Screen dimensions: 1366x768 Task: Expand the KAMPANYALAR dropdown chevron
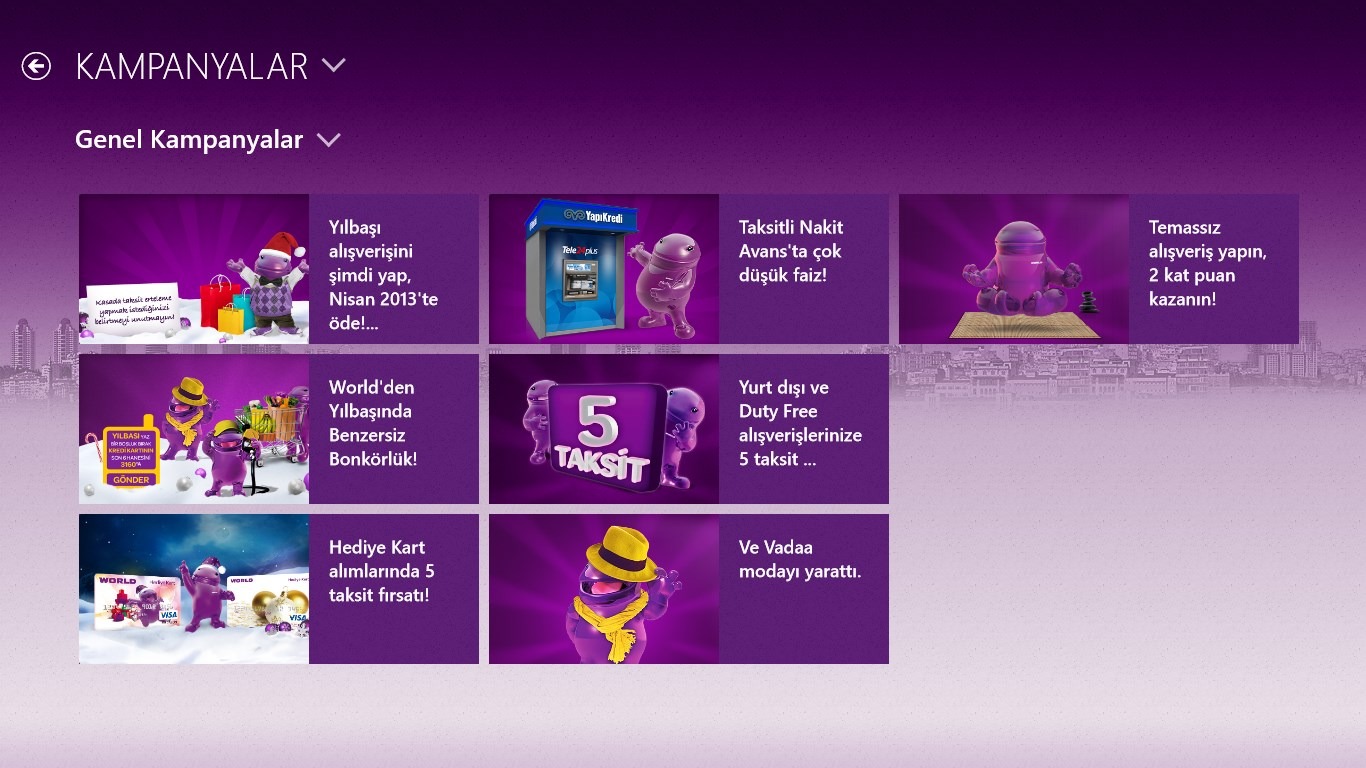pyautogui.click(x=333, y=66)
